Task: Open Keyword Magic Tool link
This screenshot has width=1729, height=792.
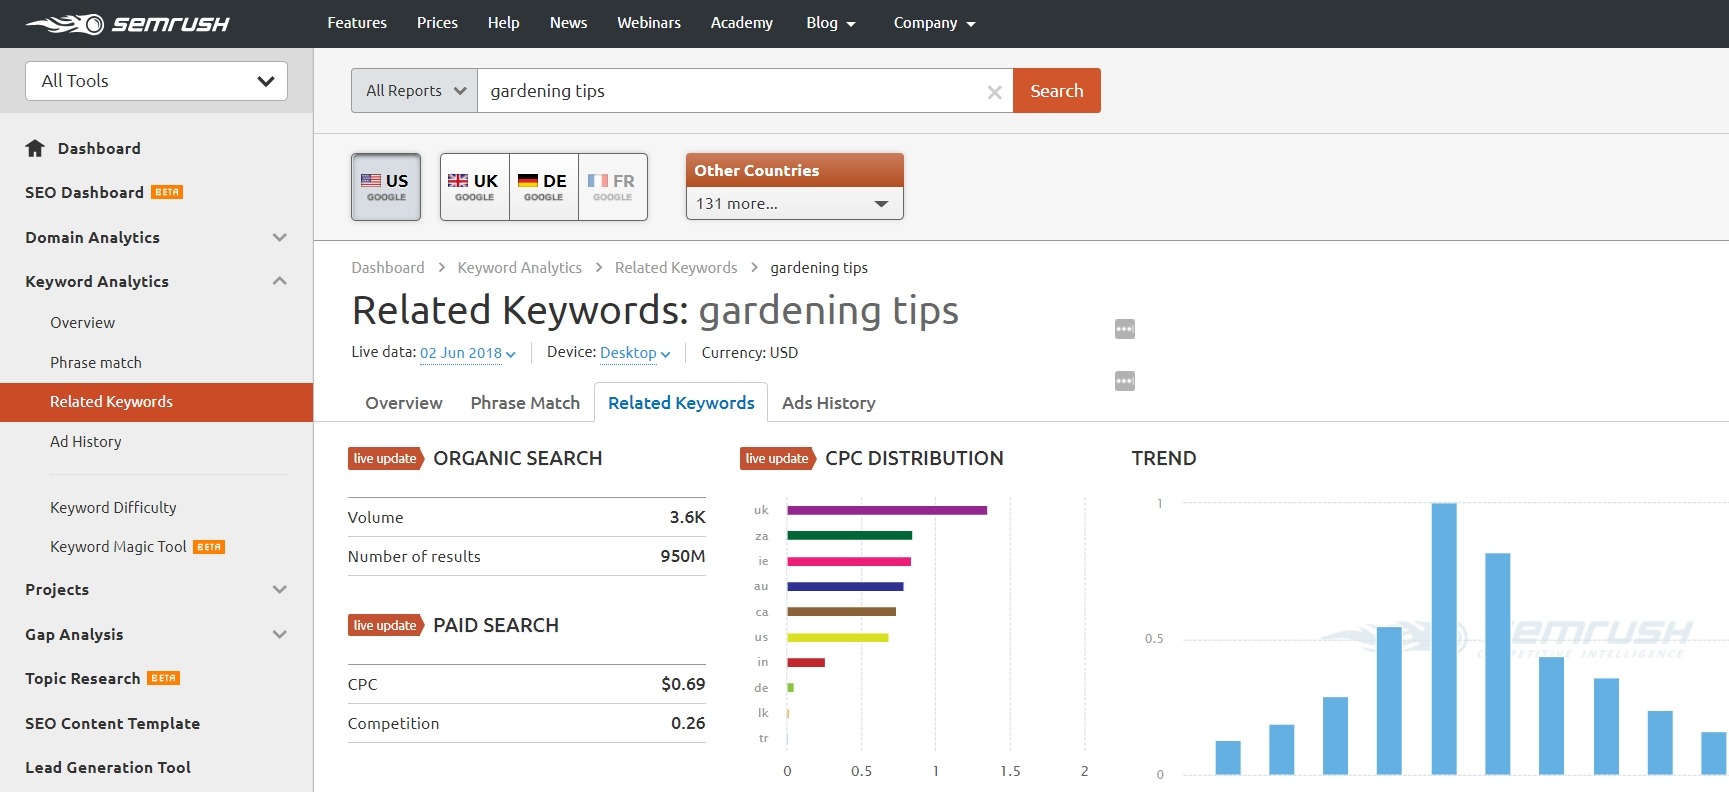Action: click(118, 547)
